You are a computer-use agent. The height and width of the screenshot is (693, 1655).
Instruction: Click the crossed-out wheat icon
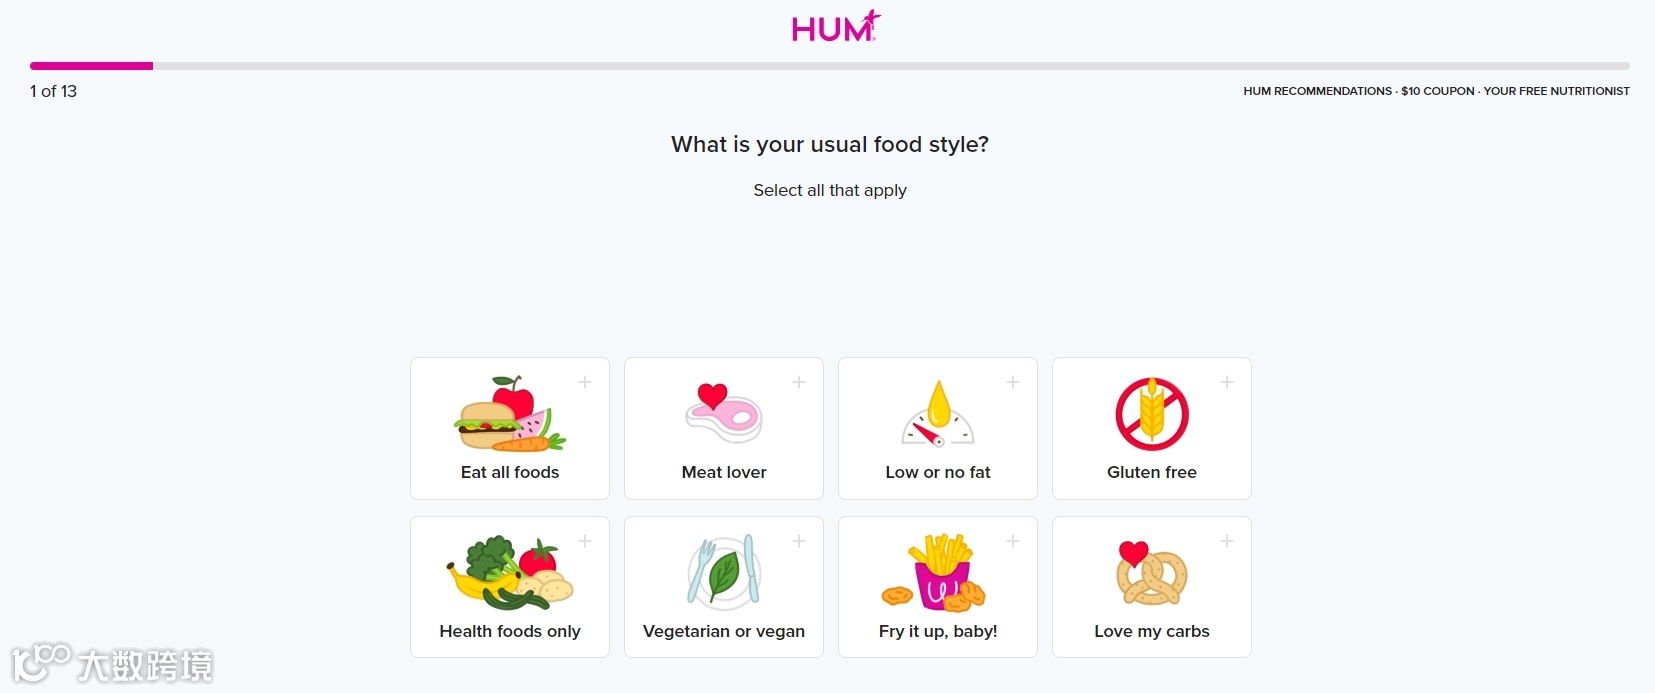pos(1152,414)
